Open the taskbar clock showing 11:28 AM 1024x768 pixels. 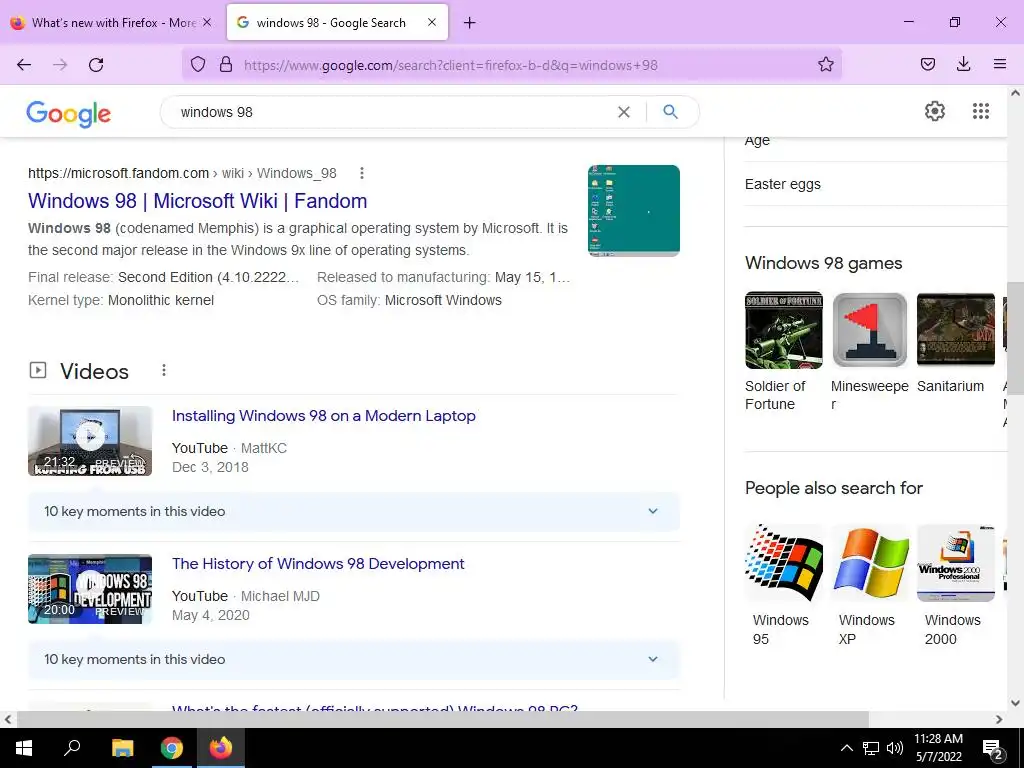(938, 748)
